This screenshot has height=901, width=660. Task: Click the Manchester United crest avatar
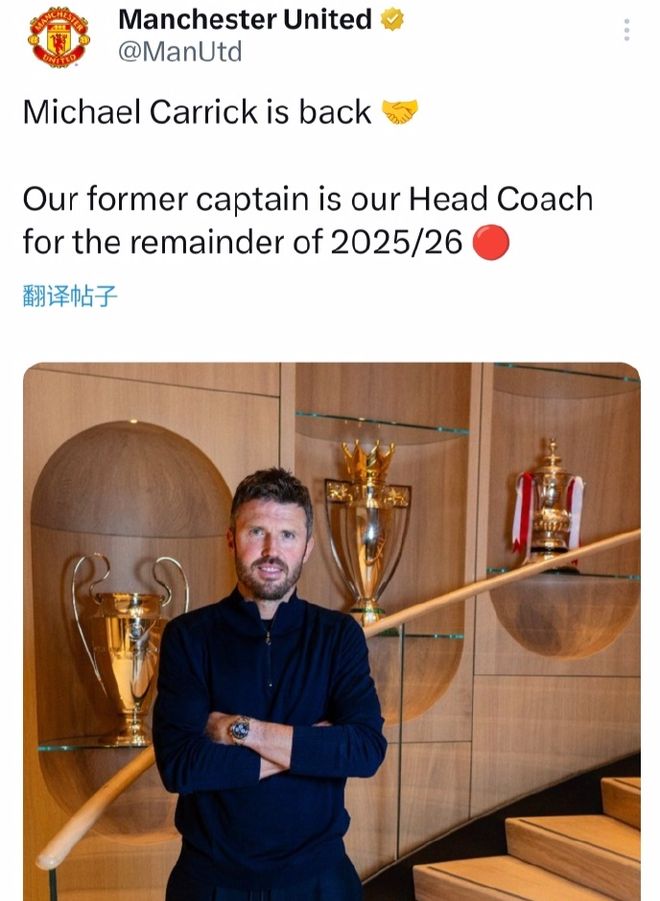click(x=59, y=37)
